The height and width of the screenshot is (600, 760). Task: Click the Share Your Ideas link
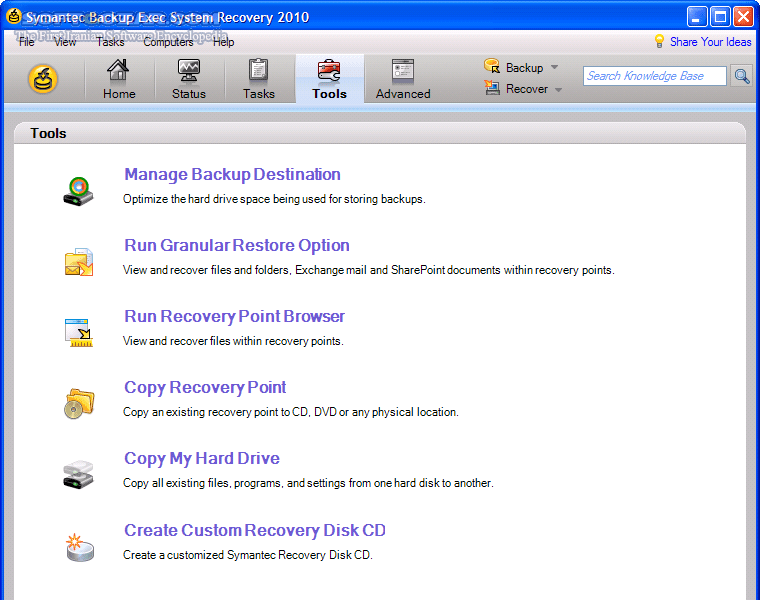(x=711, y=42)
